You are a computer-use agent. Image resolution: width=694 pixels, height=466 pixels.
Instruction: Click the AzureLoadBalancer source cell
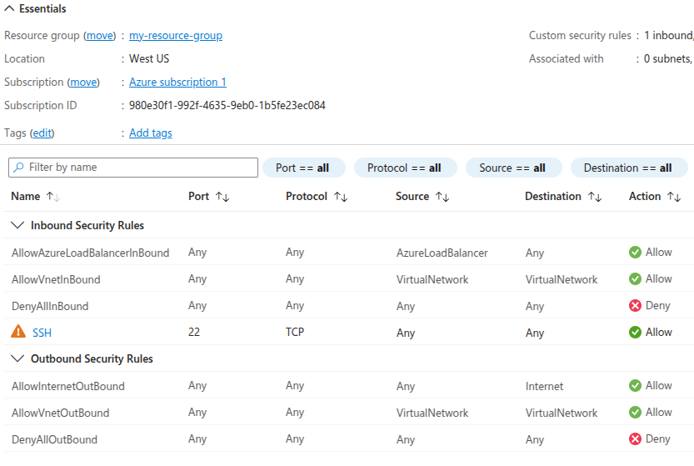pos(442,253)
